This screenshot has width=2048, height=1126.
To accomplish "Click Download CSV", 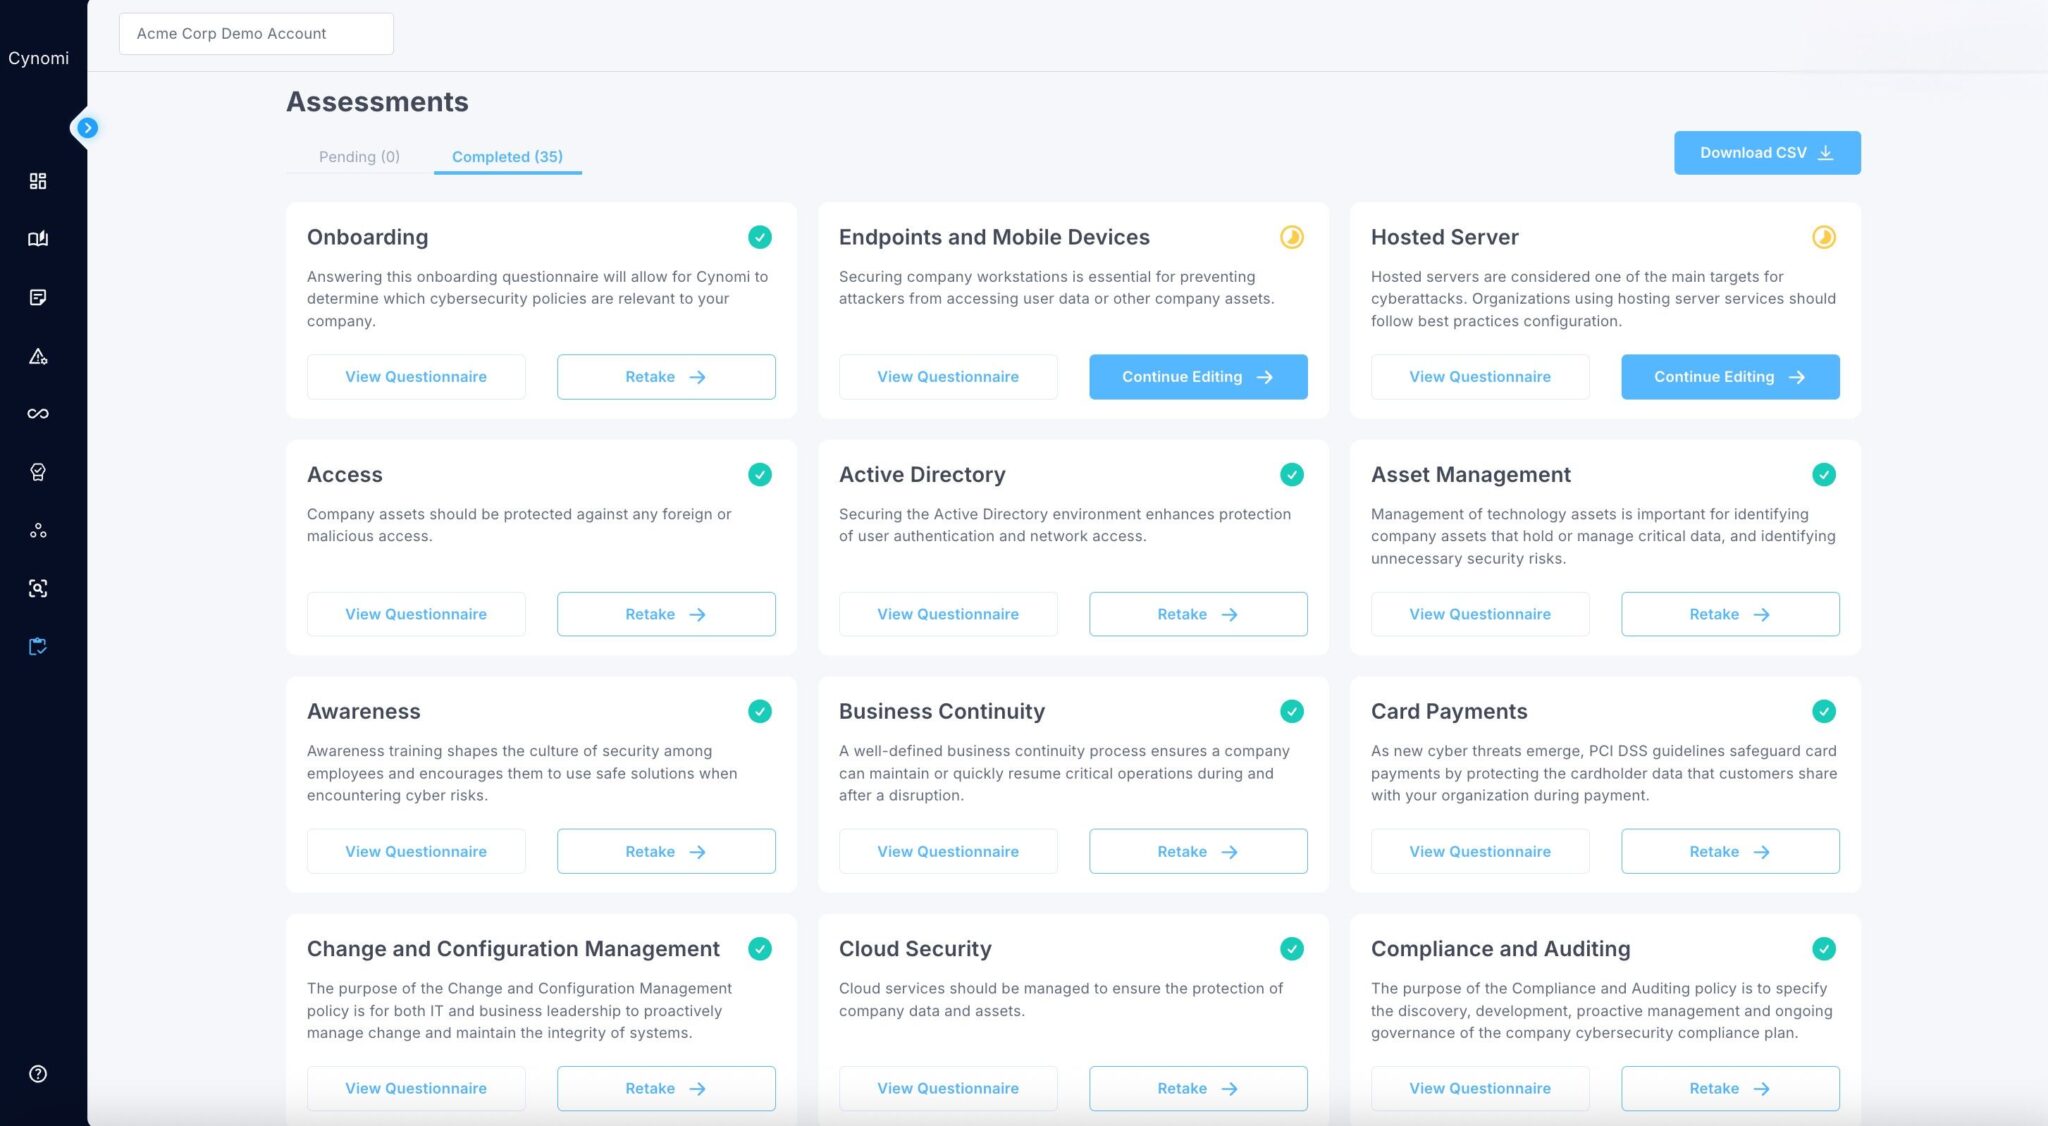I will [1766, 152].
